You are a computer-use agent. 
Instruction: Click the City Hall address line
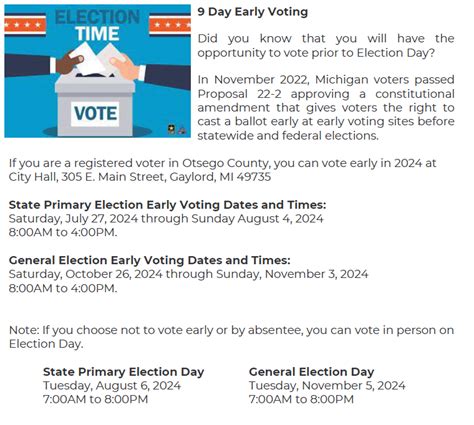point(140,177)
